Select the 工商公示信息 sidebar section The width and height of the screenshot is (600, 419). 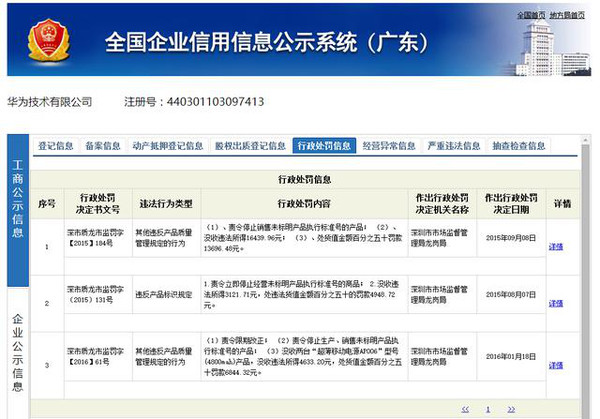(x=18, y=210)
